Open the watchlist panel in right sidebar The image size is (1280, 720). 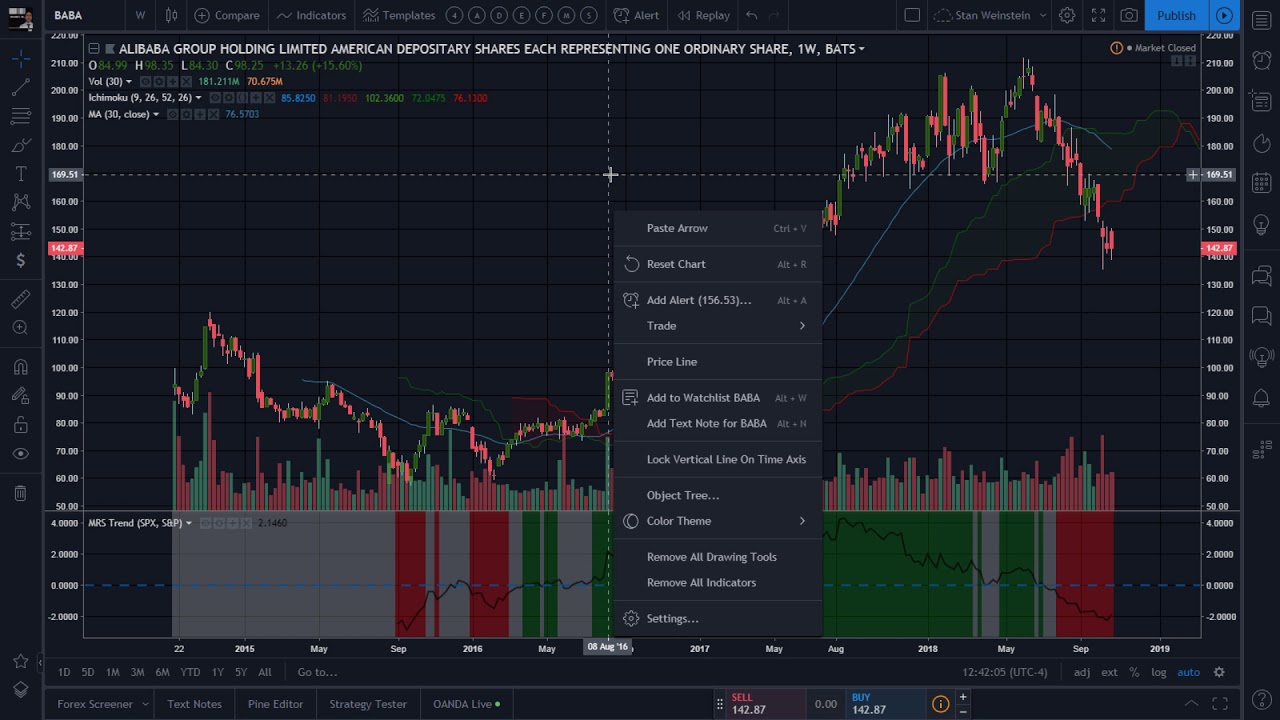click(x=1261, y=21)
